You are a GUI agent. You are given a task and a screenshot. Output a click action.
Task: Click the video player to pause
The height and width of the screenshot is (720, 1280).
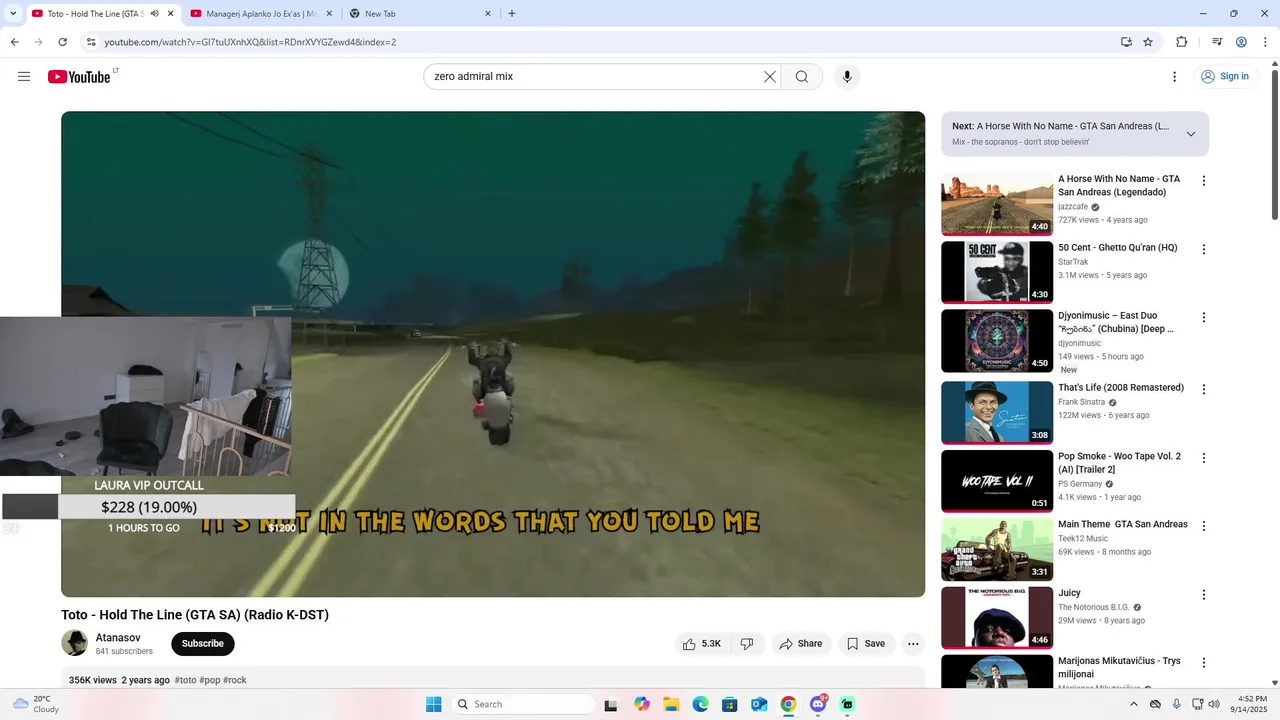493,354
